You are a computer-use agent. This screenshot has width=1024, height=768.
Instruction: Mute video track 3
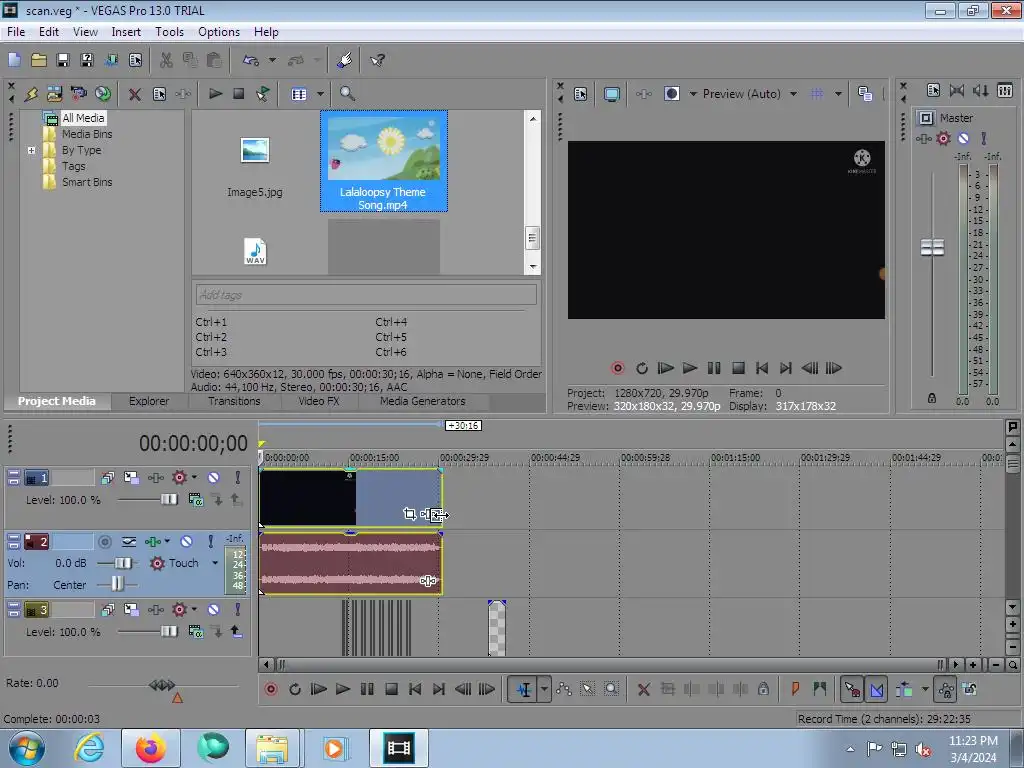pyautogui.click(x=214, y=609)
